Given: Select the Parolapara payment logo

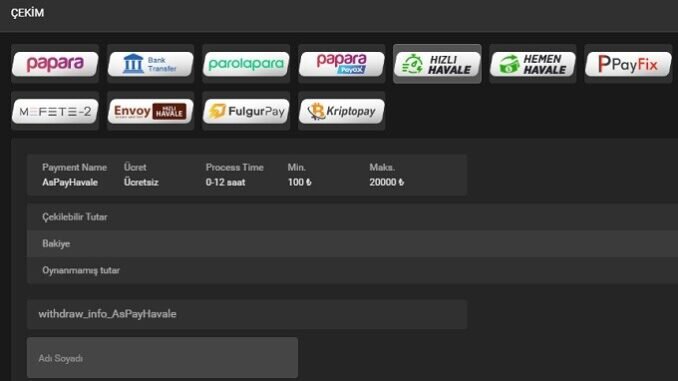Looking at the screenshot, I should pos(246,64).
